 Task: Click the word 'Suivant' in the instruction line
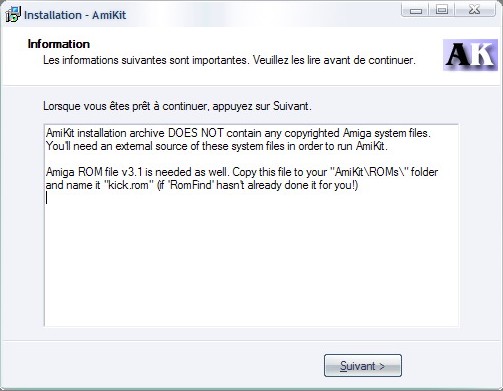point(291,106)
